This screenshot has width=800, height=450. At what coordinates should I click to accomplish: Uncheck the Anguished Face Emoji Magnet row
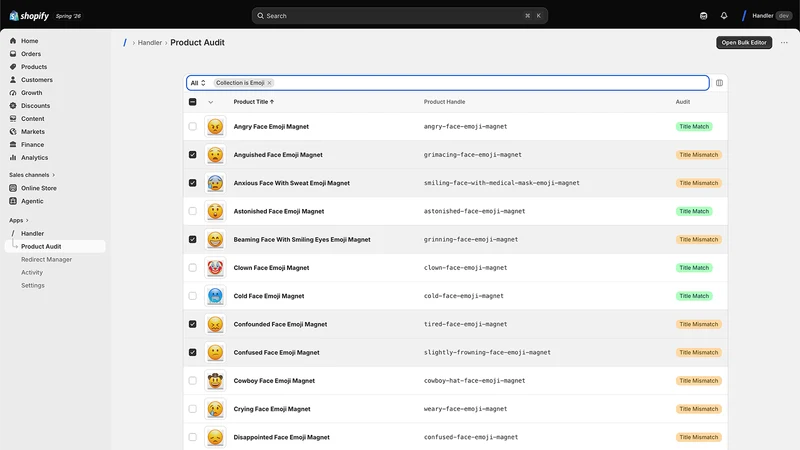point(192,155)
